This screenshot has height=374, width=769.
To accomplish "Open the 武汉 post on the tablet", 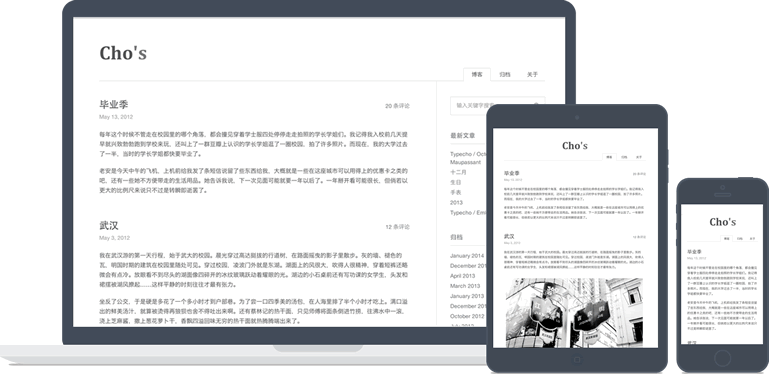I will point(509,236).
